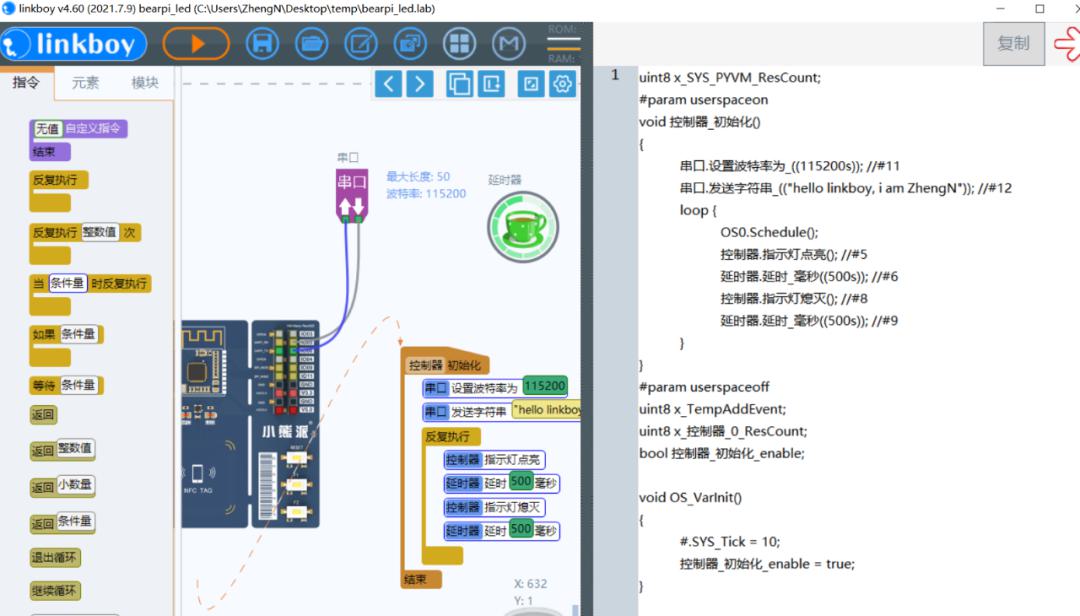Switch to the 元素 tab
1080x616 pixels.
point(85,83)
